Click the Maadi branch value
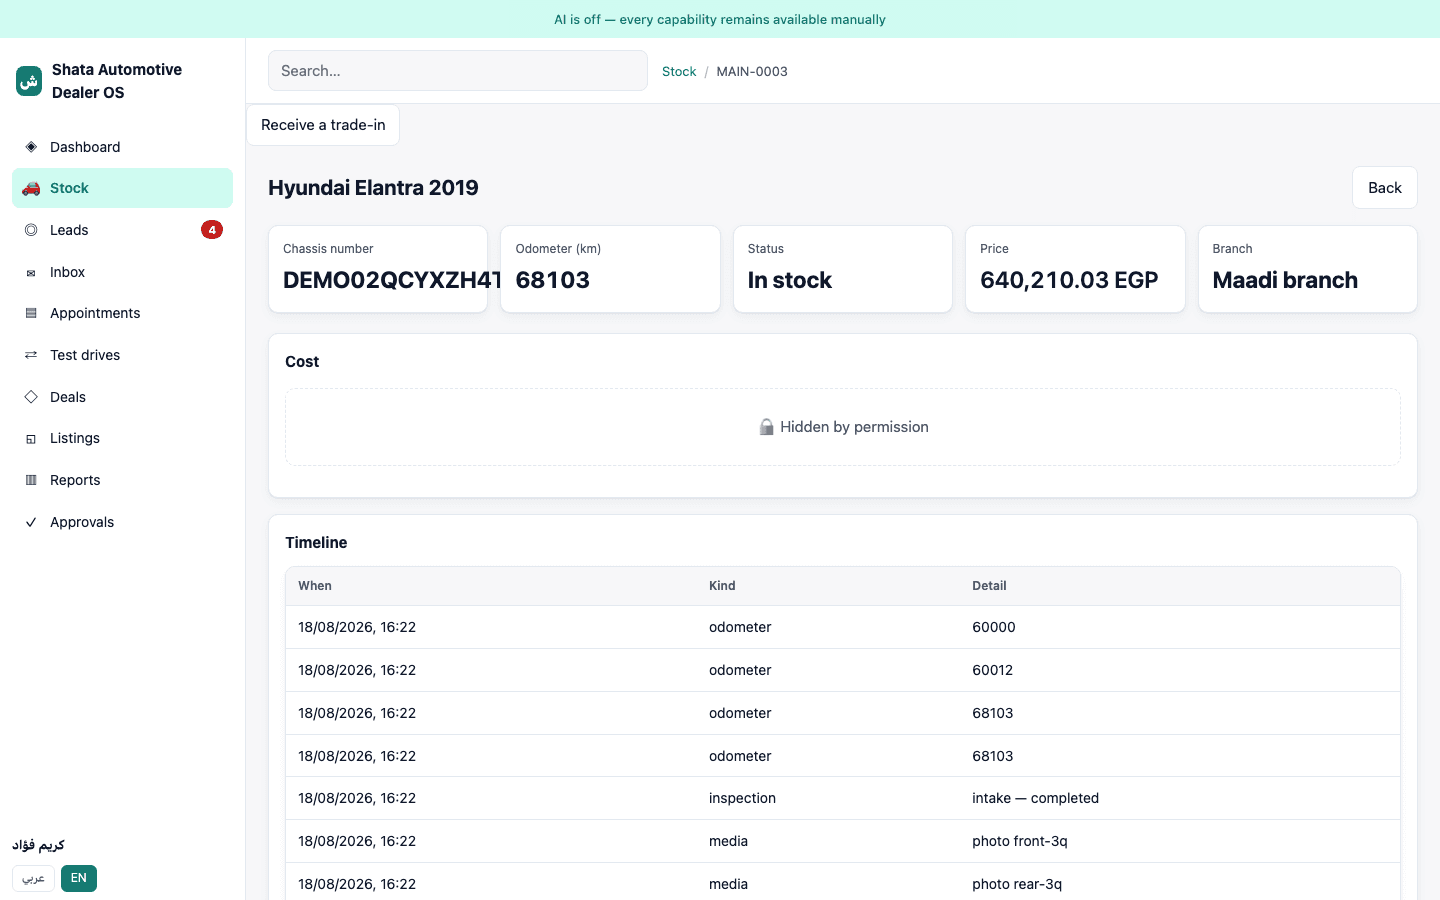Screen dimensions: 1440x900 tap(1285, 280)
